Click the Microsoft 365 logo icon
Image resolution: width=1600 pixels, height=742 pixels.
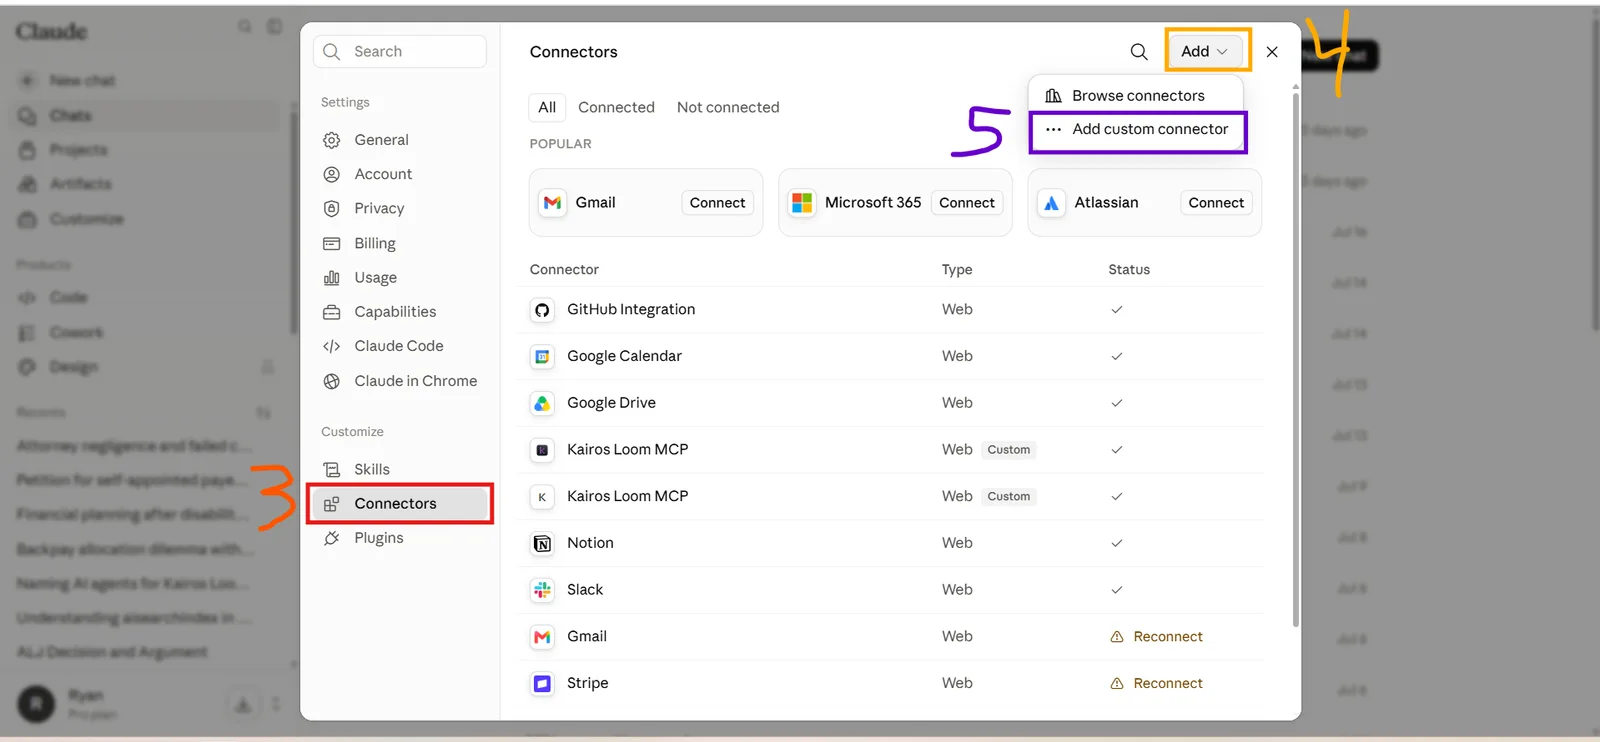click(802, 203)
